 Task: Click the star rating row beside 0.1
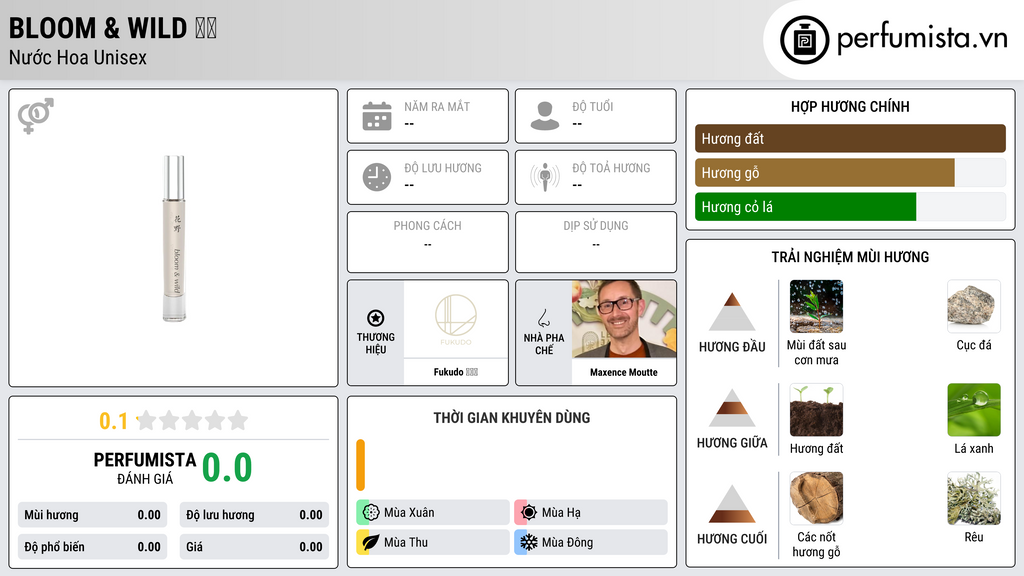coord(192,420)
